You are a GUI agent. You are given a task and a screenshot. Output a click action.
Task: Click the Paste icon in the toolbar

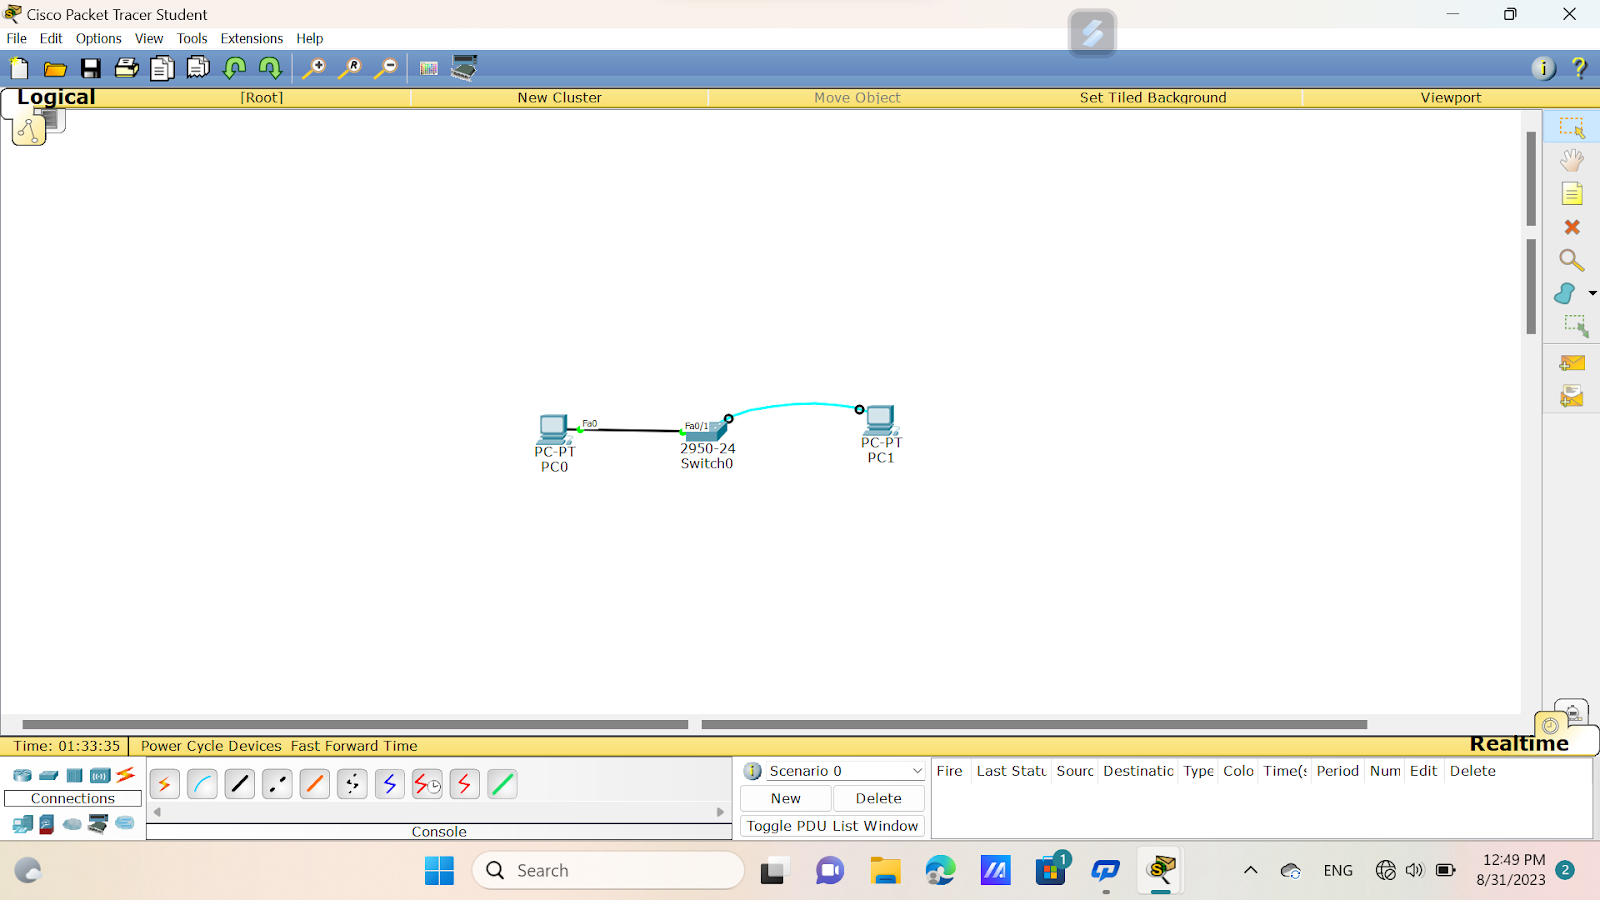[198, 68]
